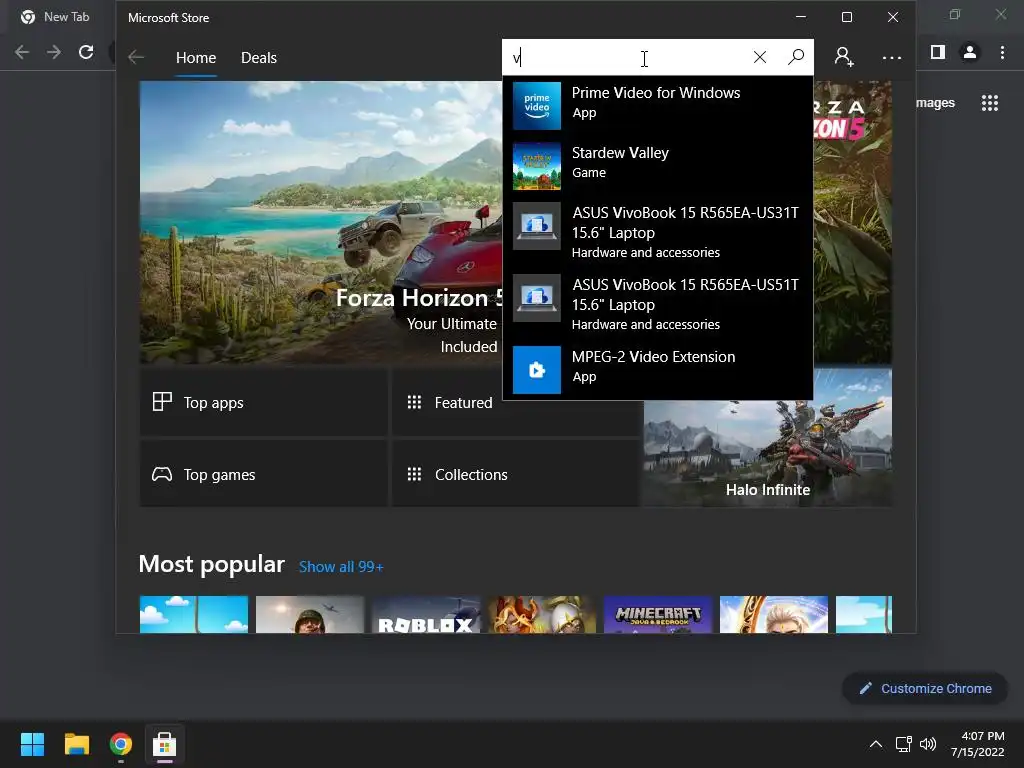Click the Store back arrow

(x=136, y=57)
